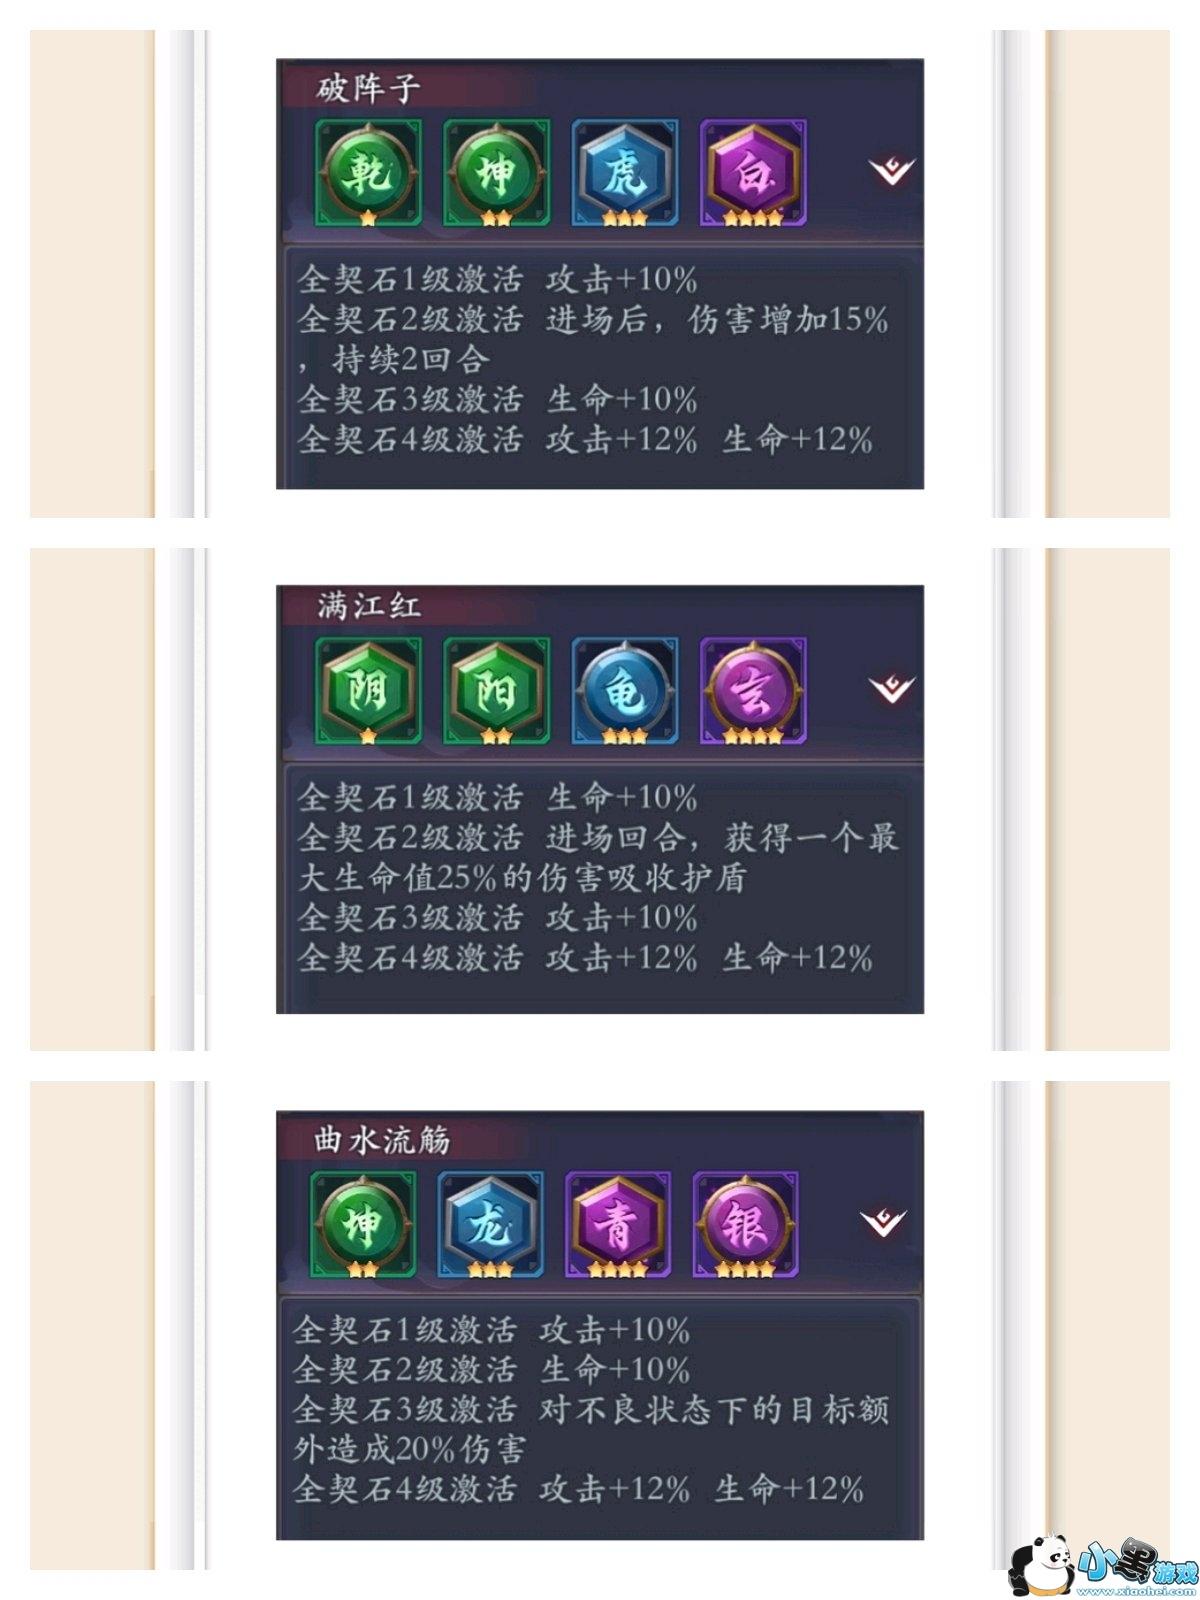Click the 满江红 shield effect description text
Viewport: 1200px width, 1600px height.
[x=598, y=857]
